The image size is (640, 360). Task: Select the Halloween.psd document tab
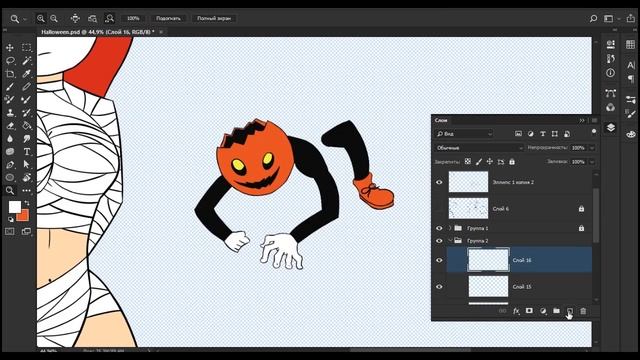point(98,31)
